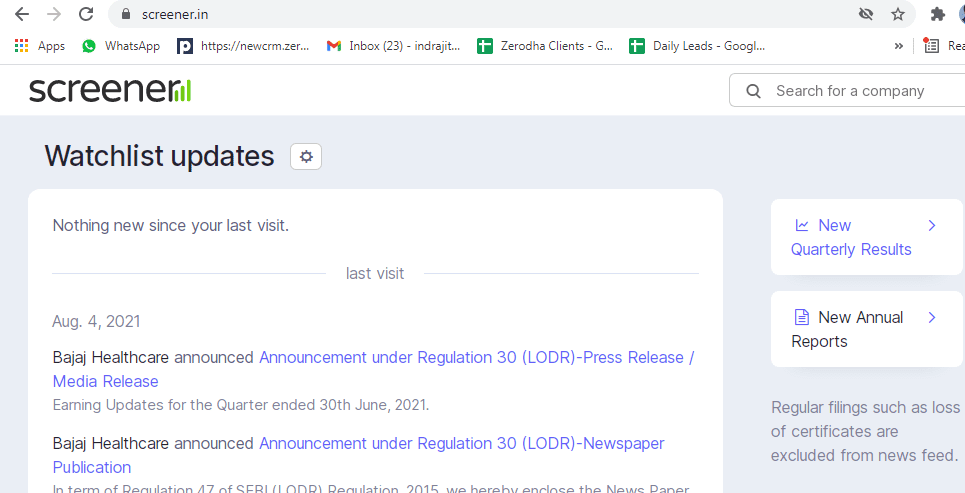Open watchlist settings gear button
The image size is (965, 493).
point(306,157)
